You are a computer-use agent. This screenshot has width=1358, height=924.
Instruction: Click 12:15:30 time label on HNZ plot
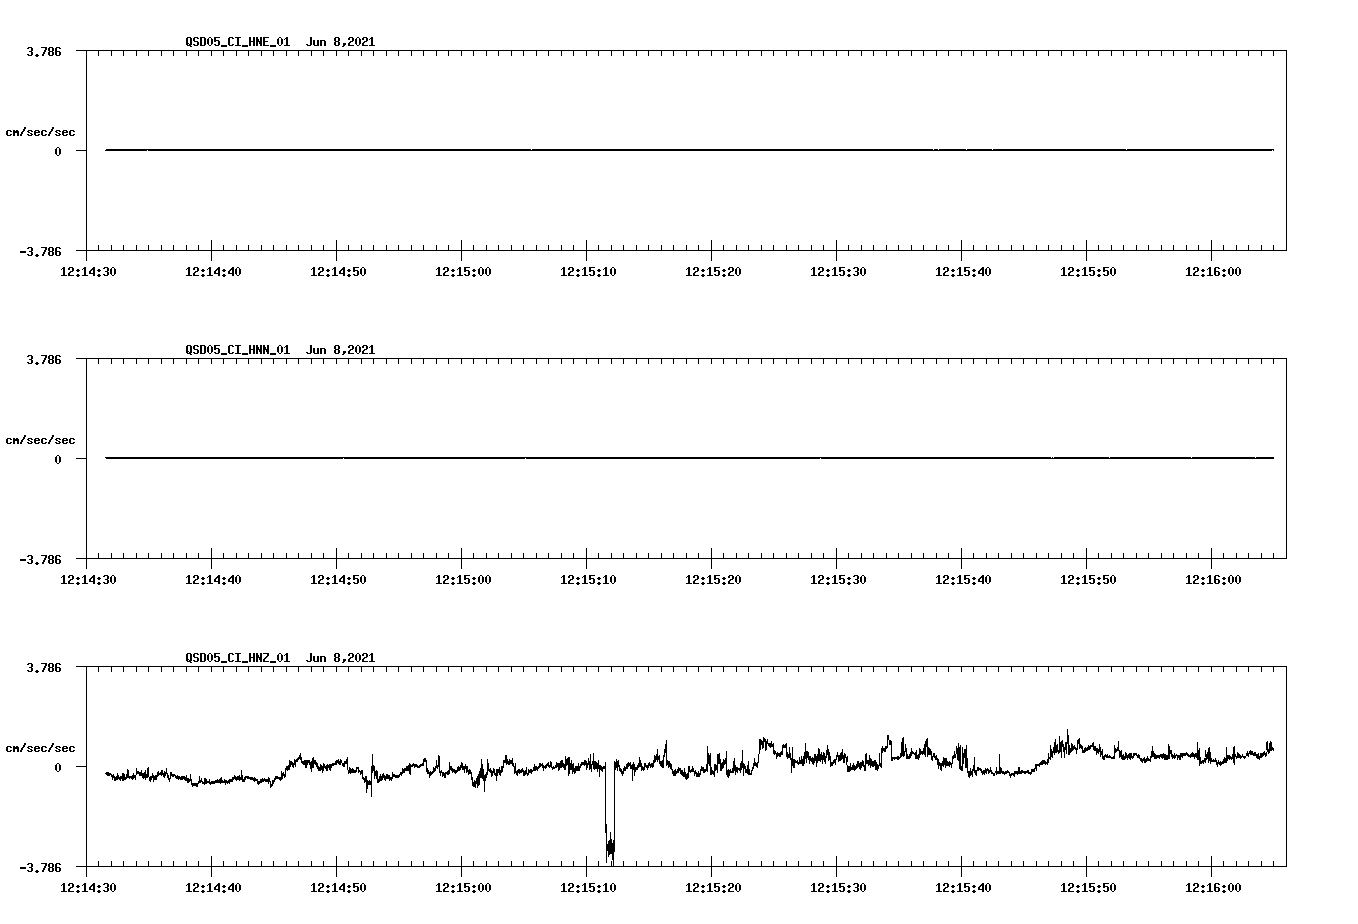(x=837, y=888)
